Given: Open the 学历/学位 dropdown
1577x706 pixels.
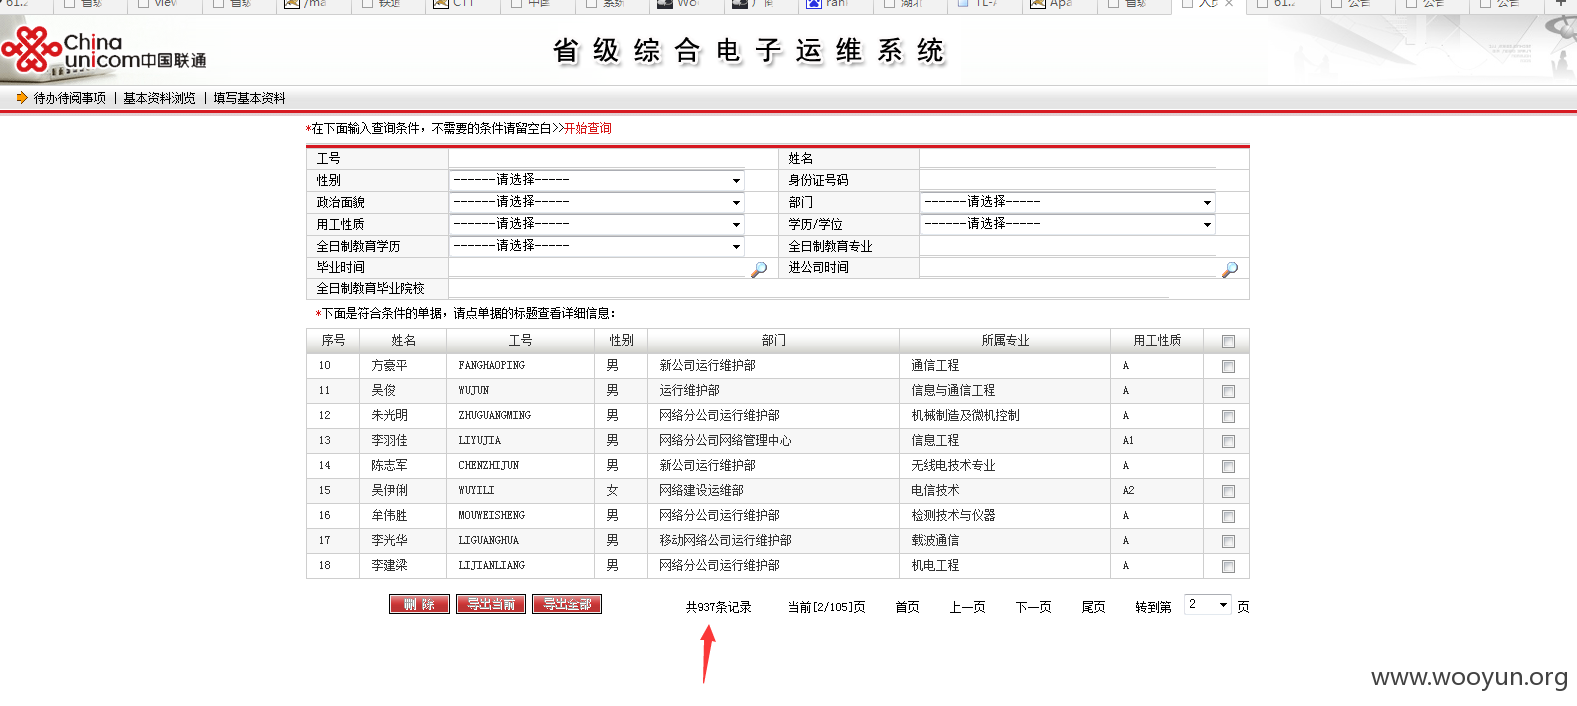Looking at the screenshot, I should (1068, 224).
